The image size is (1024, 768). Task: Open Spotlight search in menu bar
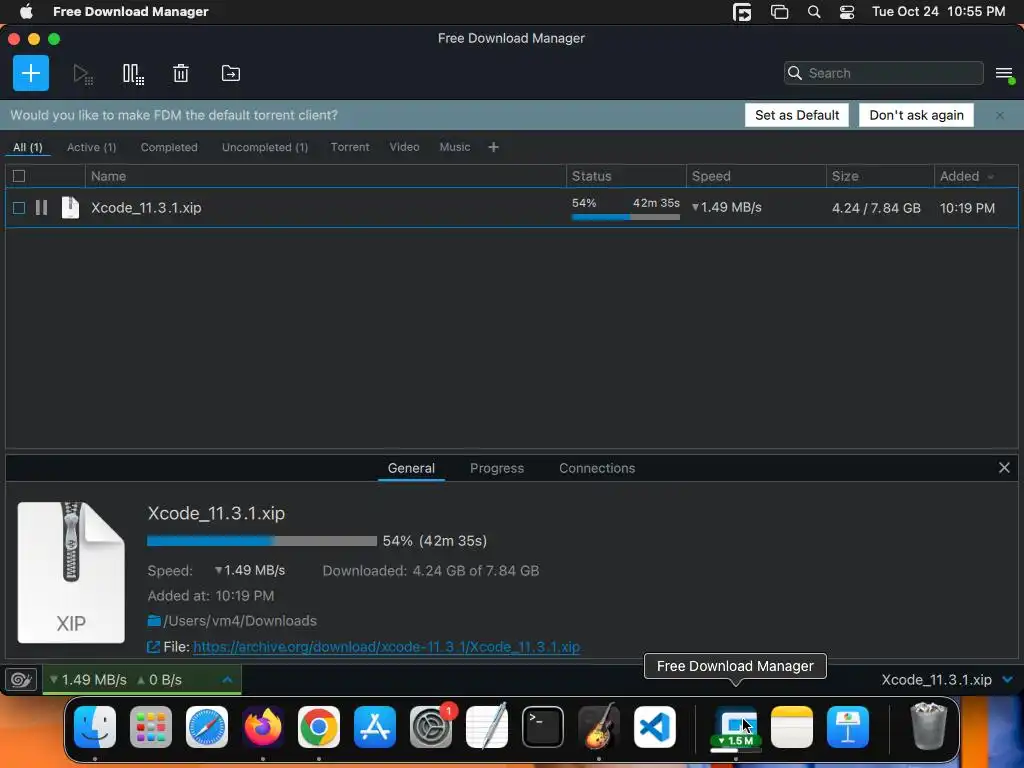814,12
